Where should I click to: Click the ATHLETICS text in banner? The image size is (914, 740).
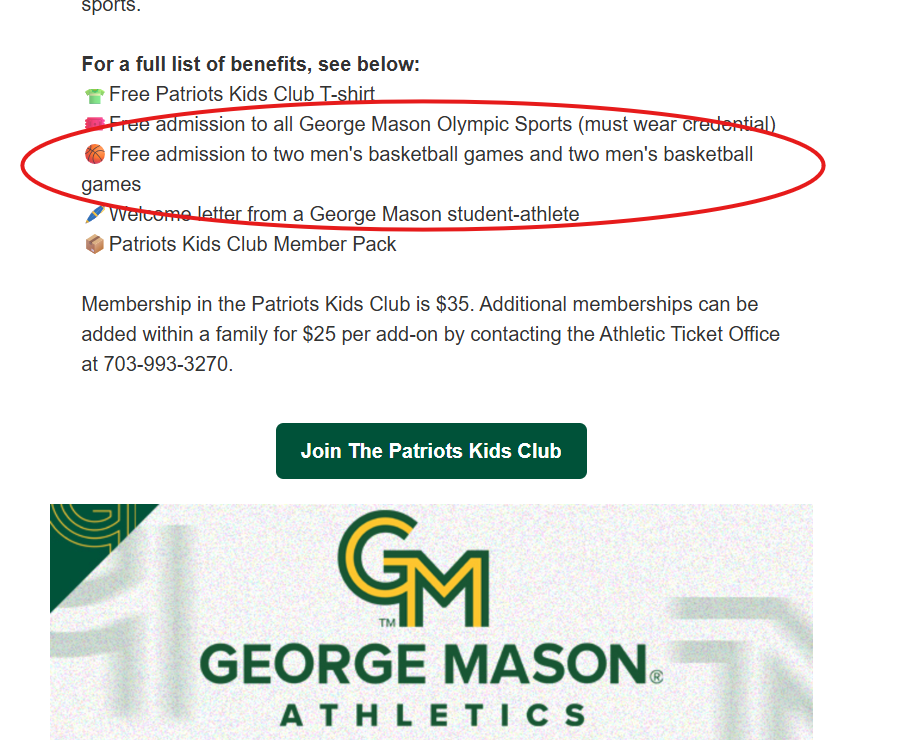point(433,716)
